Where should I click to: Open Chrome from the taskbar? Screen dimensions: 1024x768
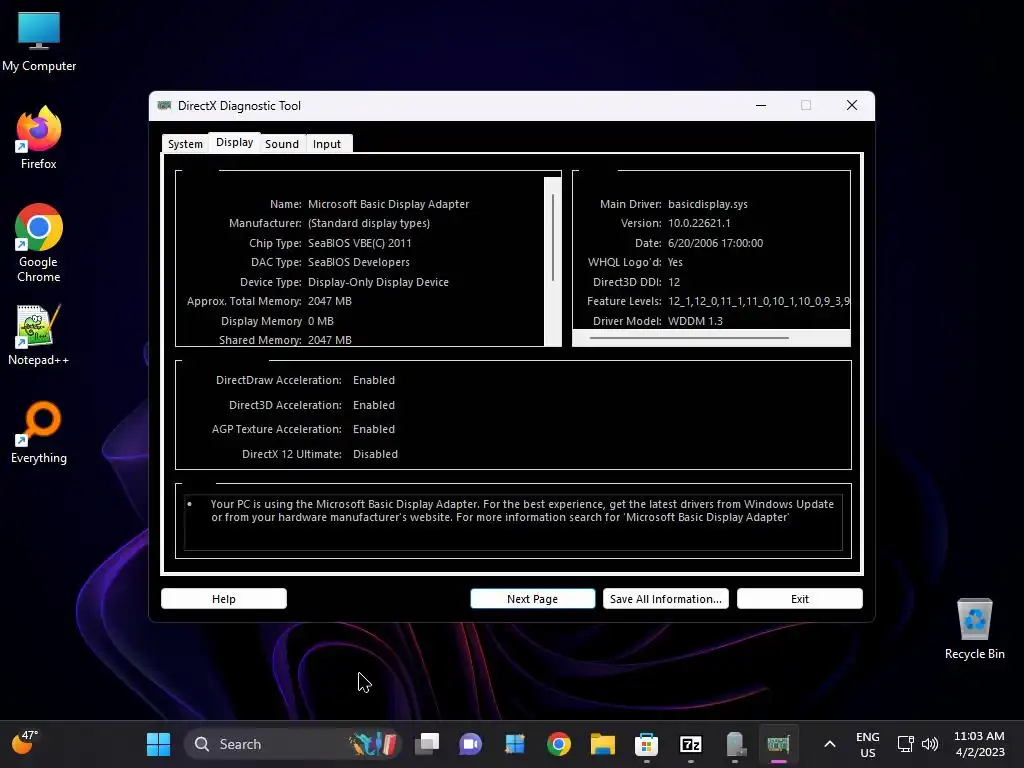(x=558, y=744)
